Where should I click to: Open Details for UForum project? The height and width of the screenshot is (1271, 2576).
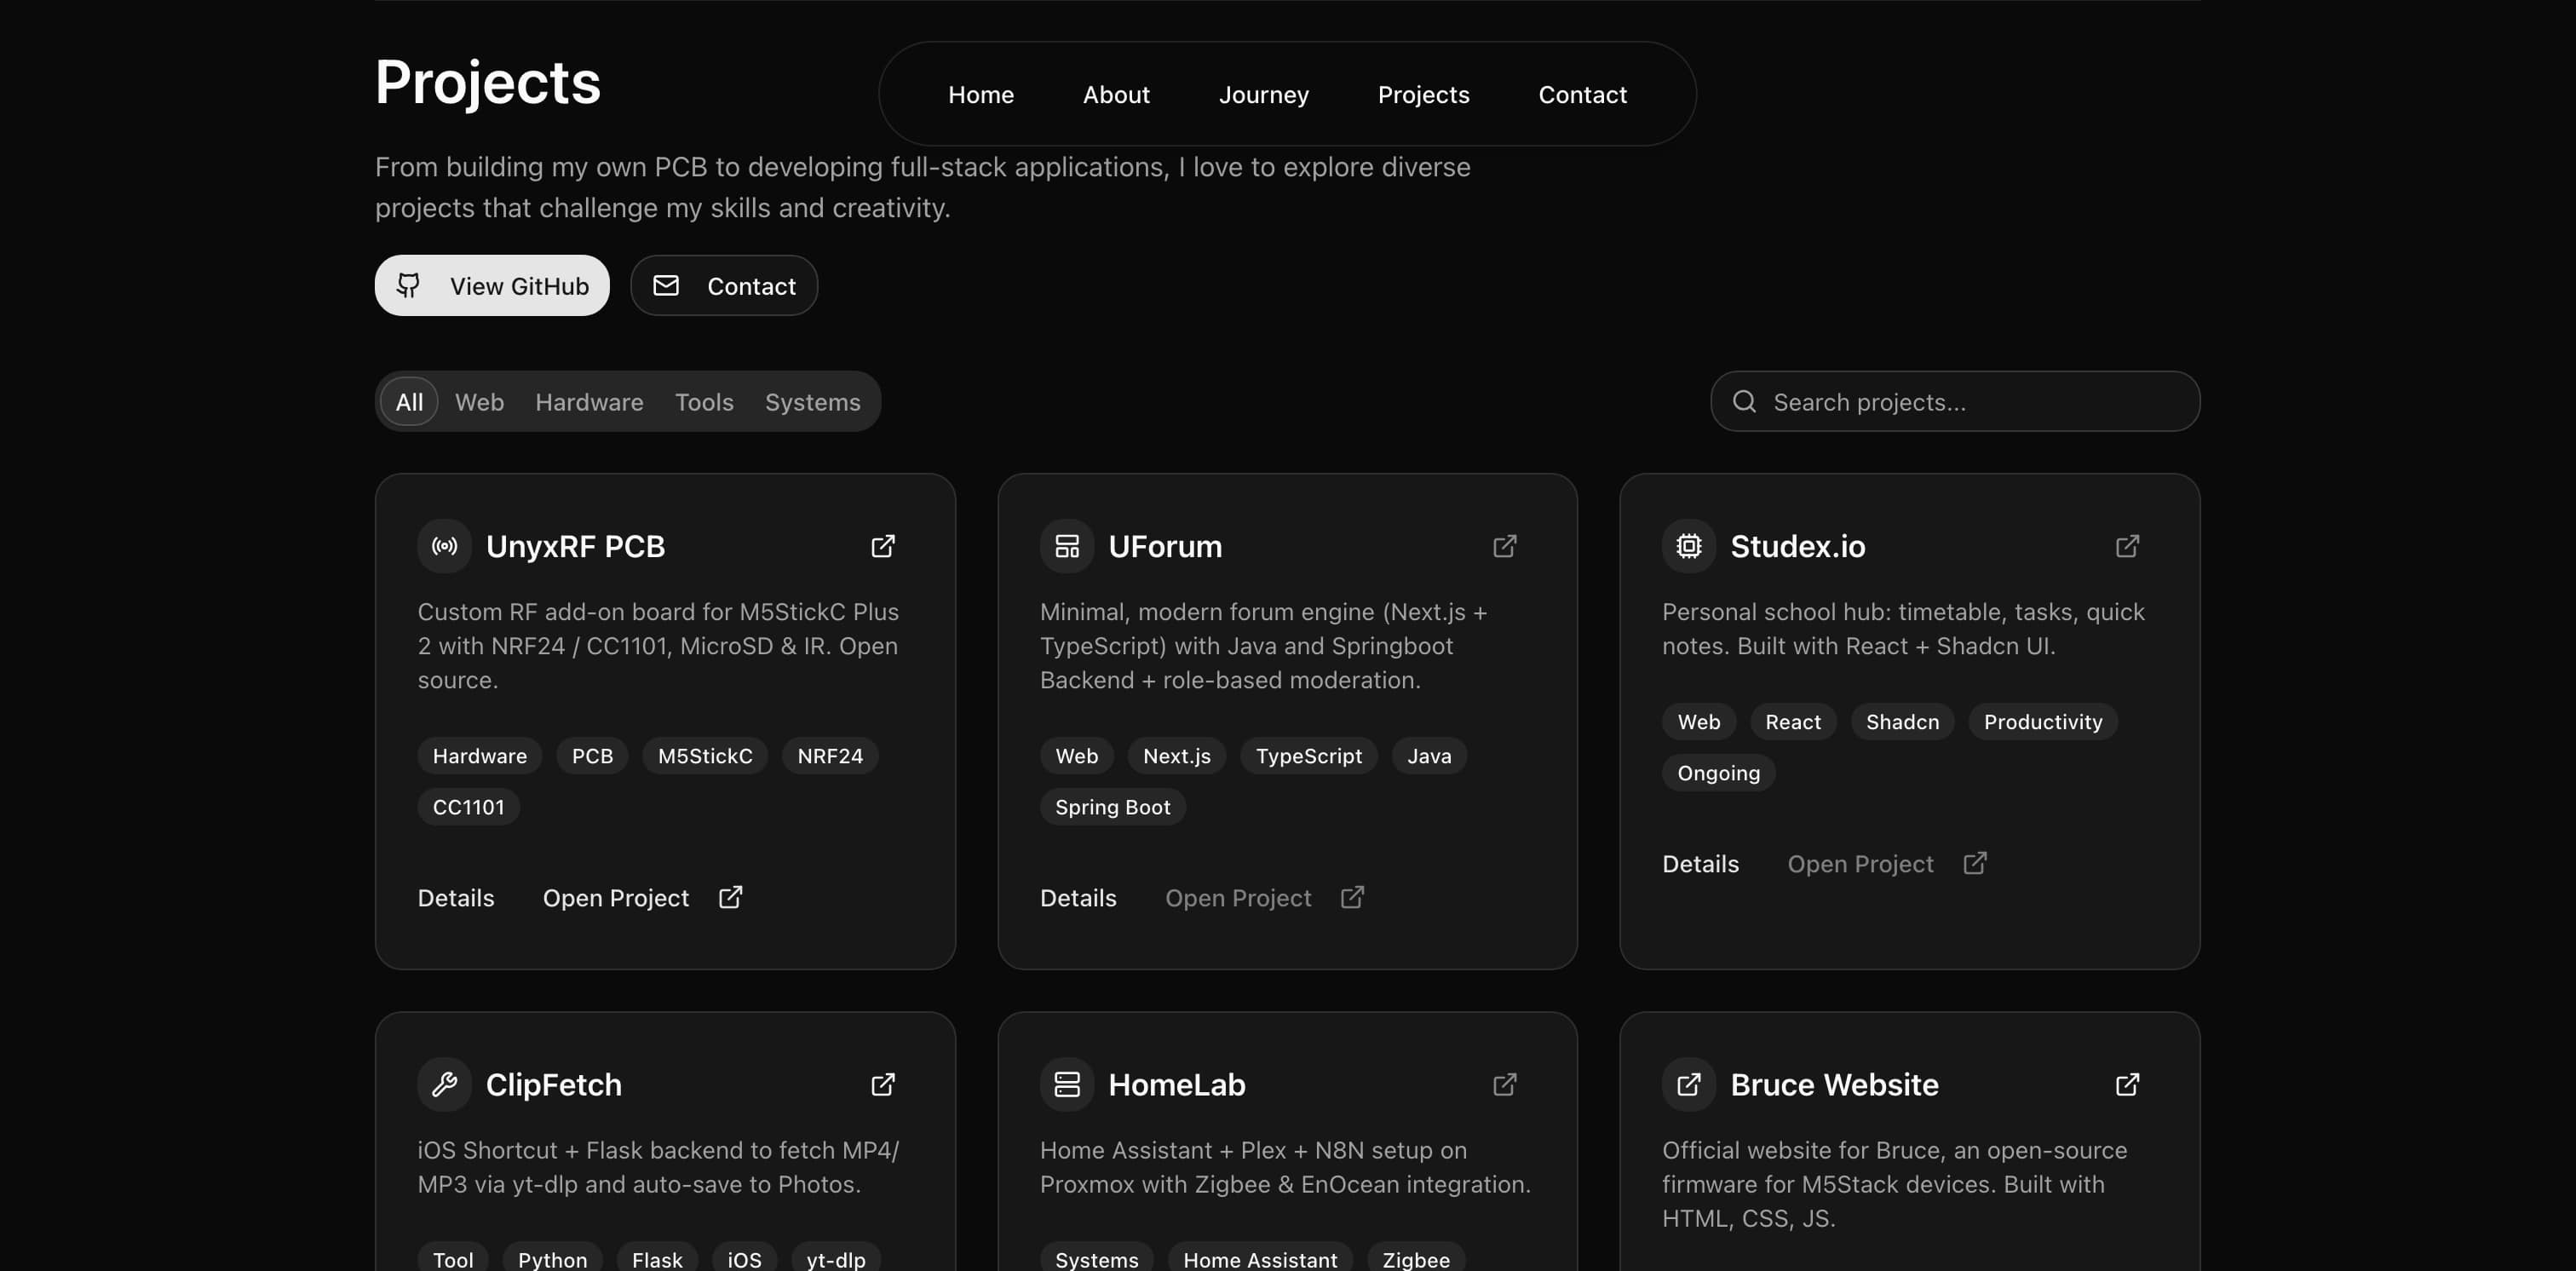[x=1078, y=898]
